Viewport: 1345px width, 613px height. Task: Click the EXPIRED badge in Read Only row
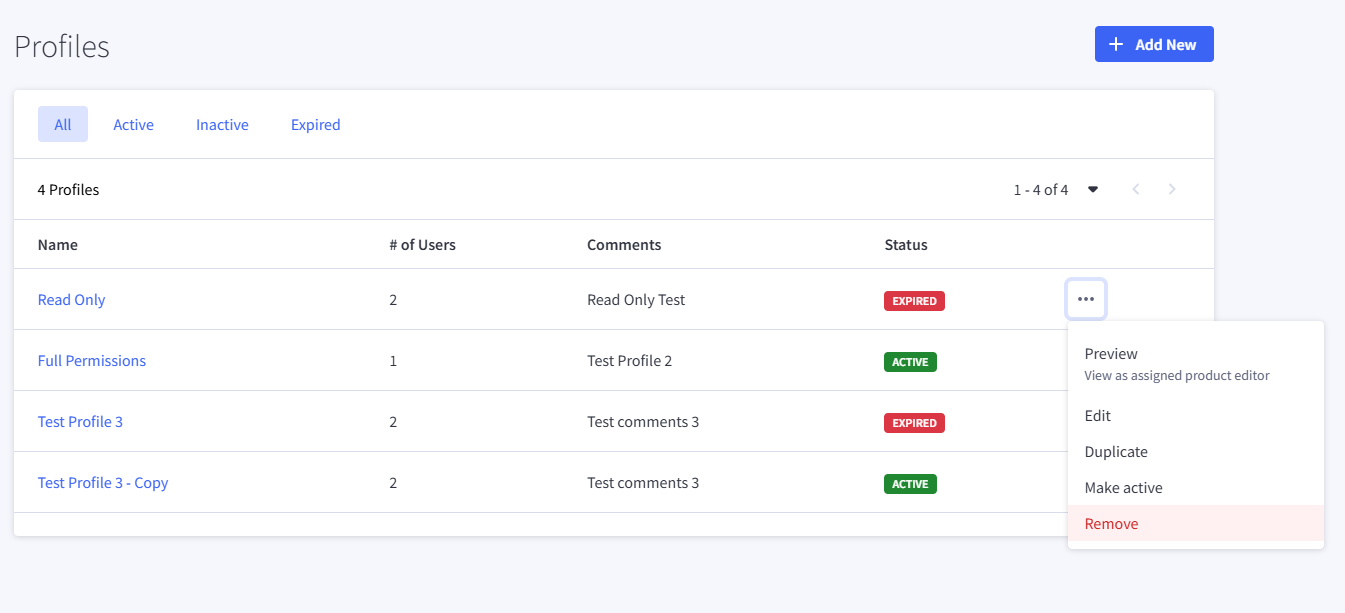(914, 300)
